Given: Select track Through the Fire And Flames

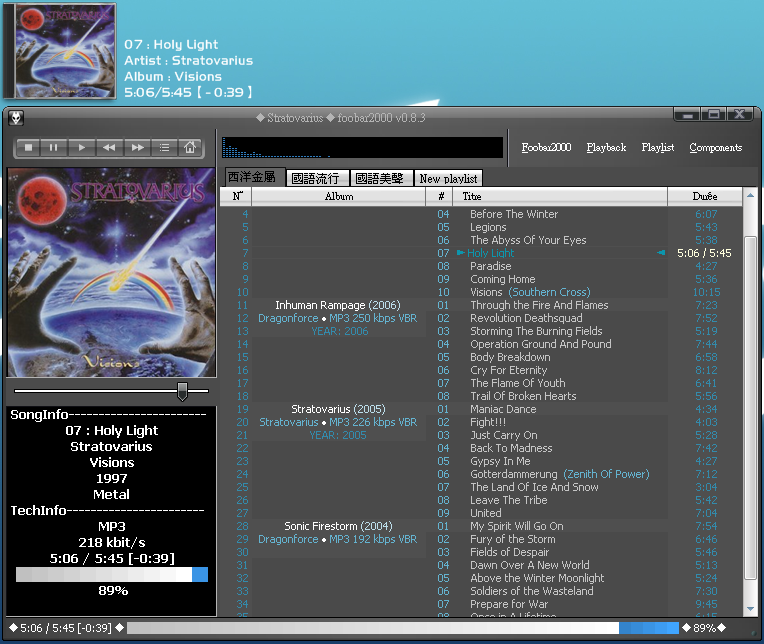Looking at the screenshot, I should (539, 305).
